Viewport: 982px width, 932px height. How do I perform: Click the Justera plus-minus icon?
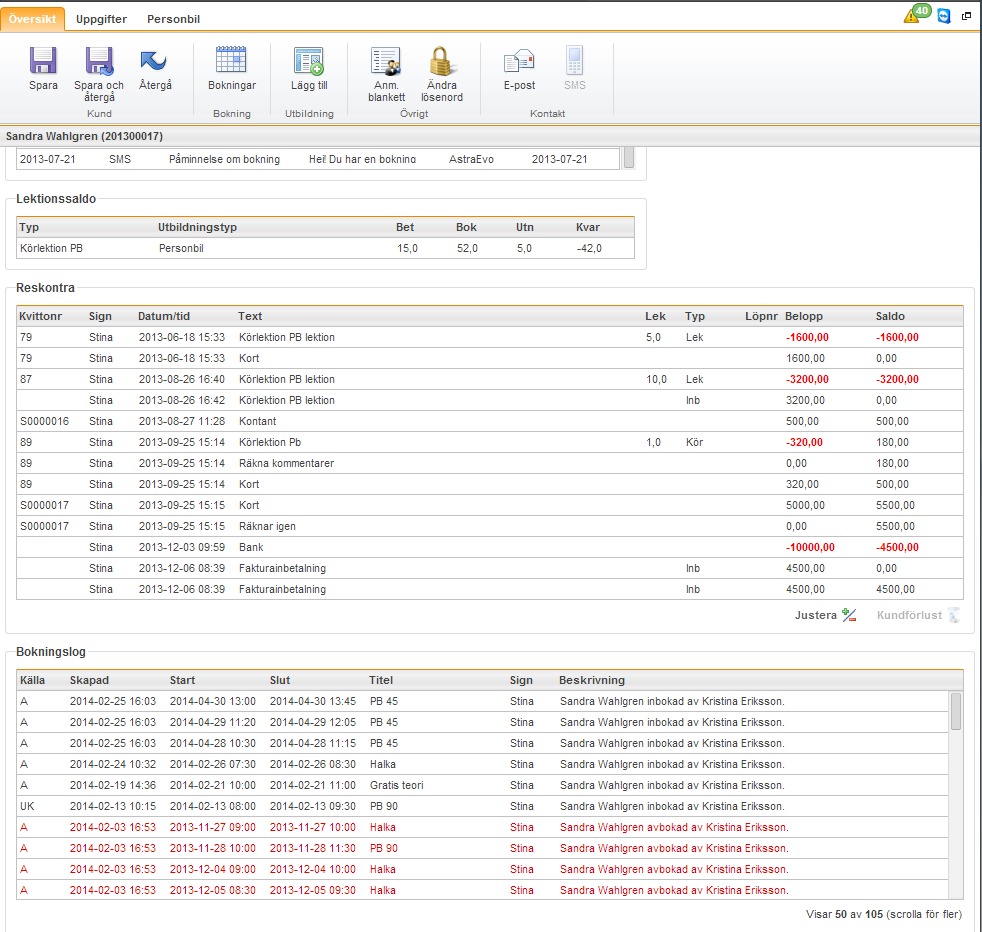tap(849, 615)
